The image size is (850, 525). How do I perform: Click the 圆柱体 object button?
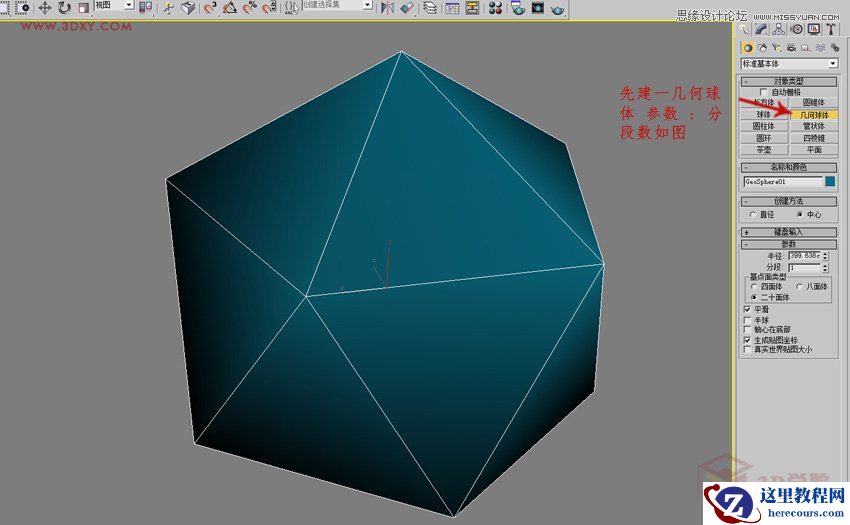coord(764,126)
